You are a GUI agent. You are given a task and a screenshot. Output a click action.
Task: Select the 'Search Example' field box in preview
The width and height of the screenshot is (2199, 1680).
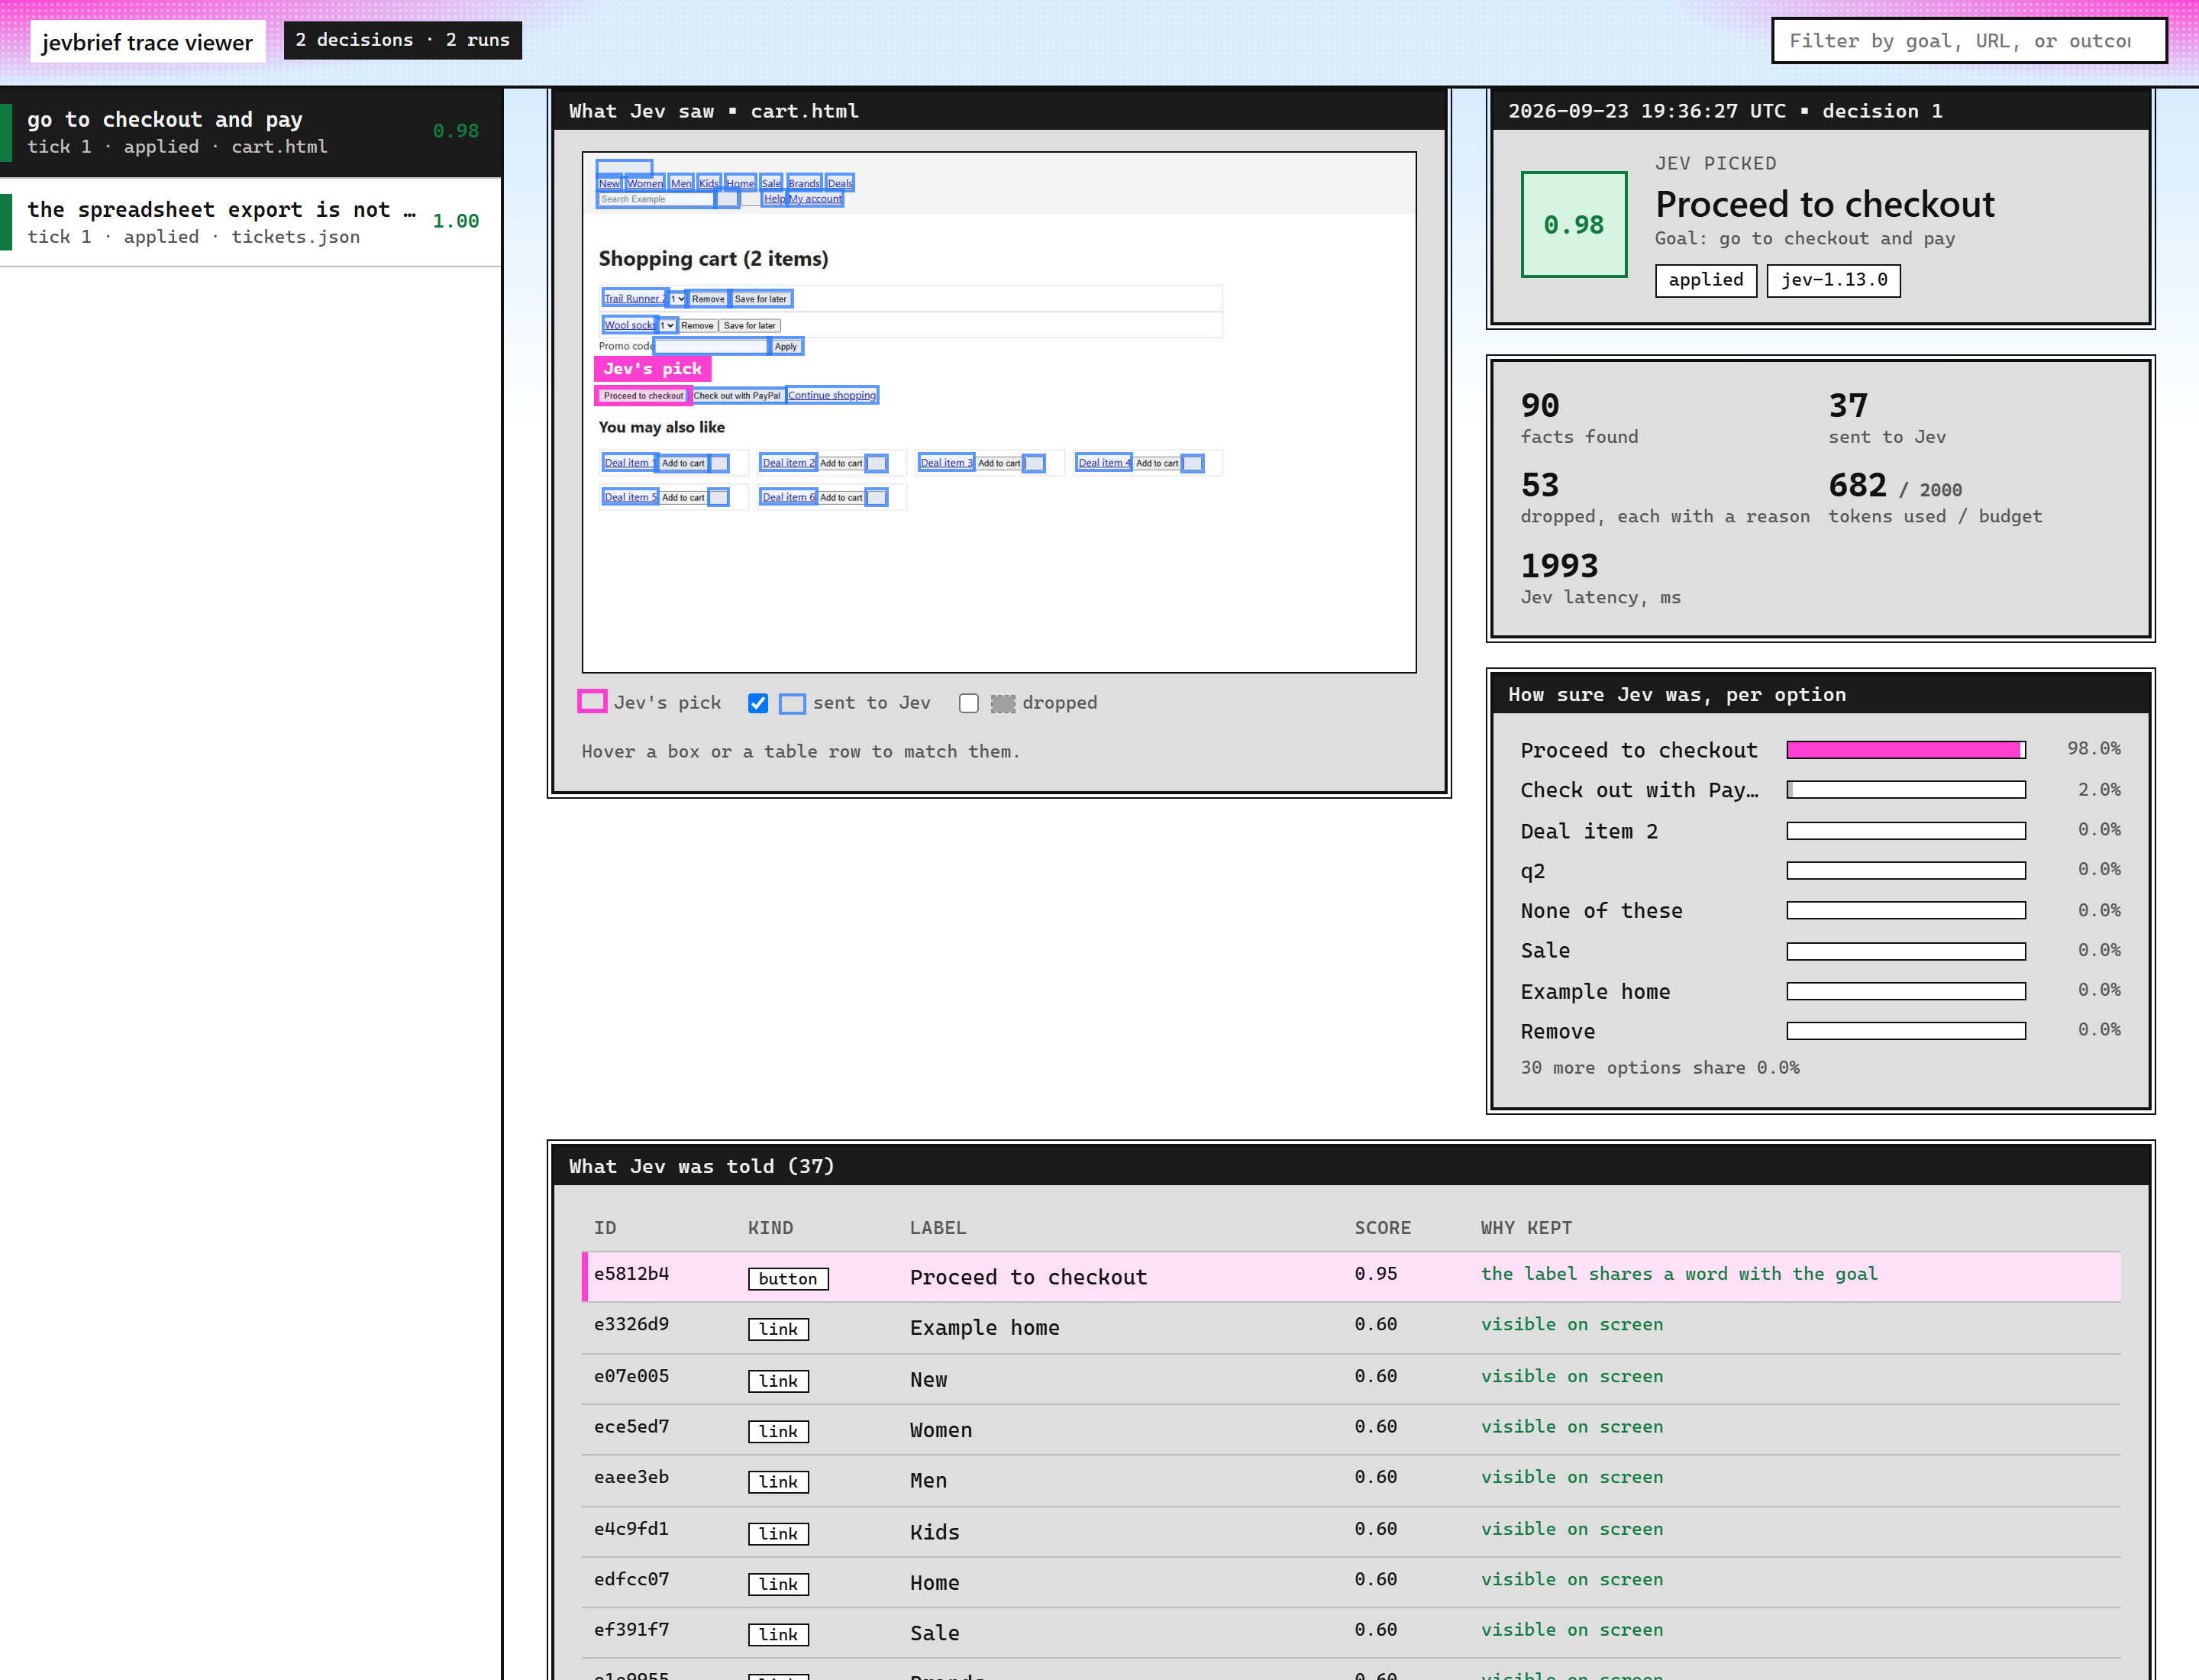click(656, 199)
